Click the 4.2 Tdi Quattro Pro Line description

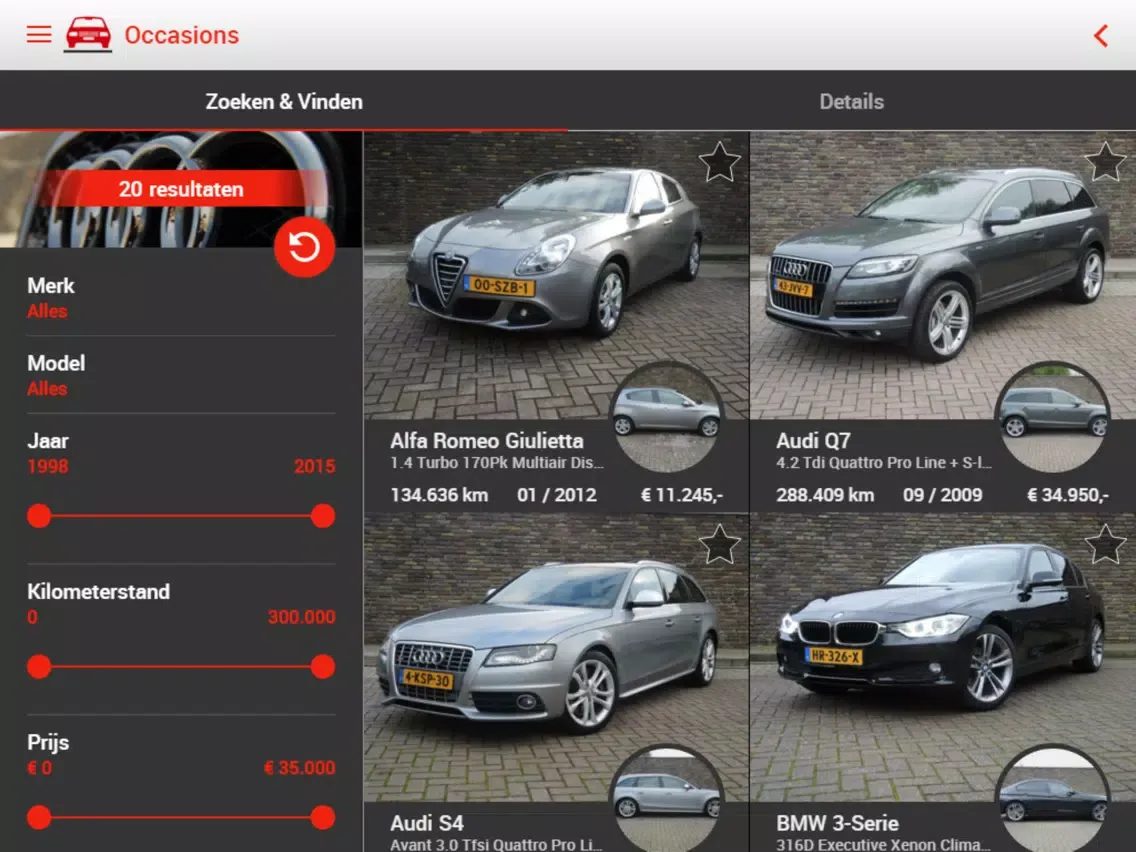[x=884, y=463]
